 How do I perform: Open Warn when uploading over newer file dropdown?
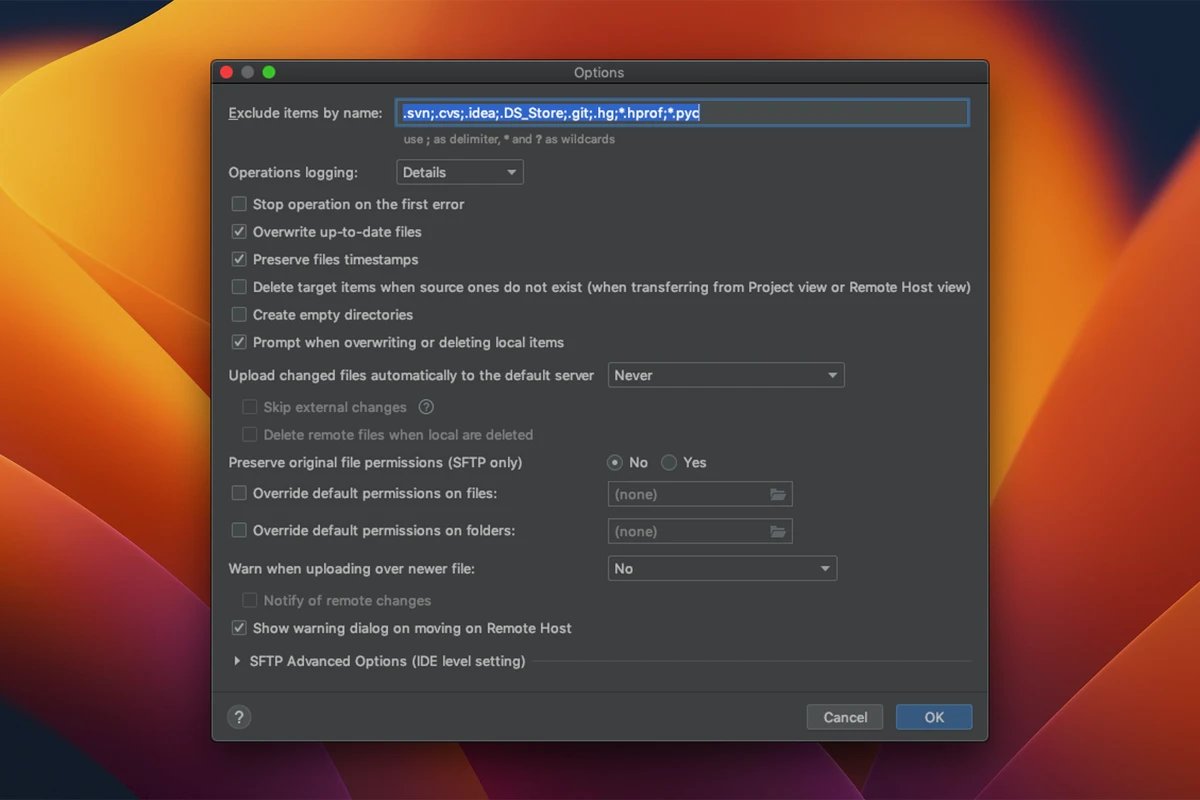(x=722, y=569)
